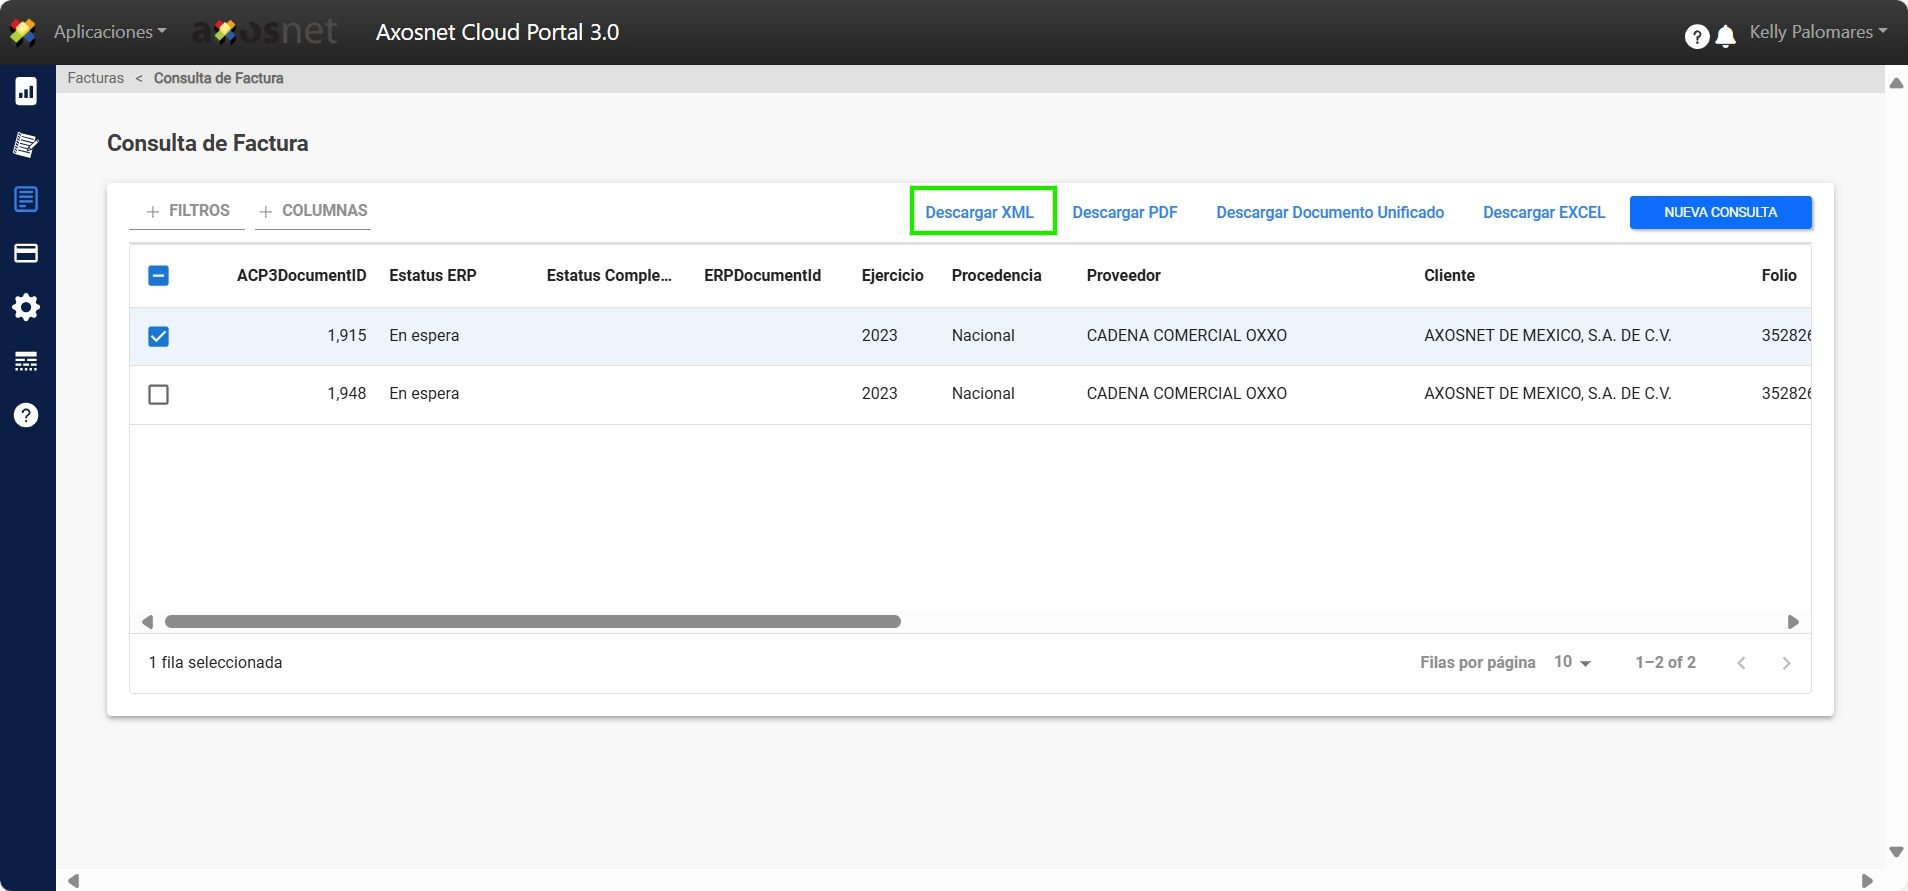The height and width of the screenshot is (891, 1908).
Task: Open the COLUMNAS panel
Action: tap(313, 211)
